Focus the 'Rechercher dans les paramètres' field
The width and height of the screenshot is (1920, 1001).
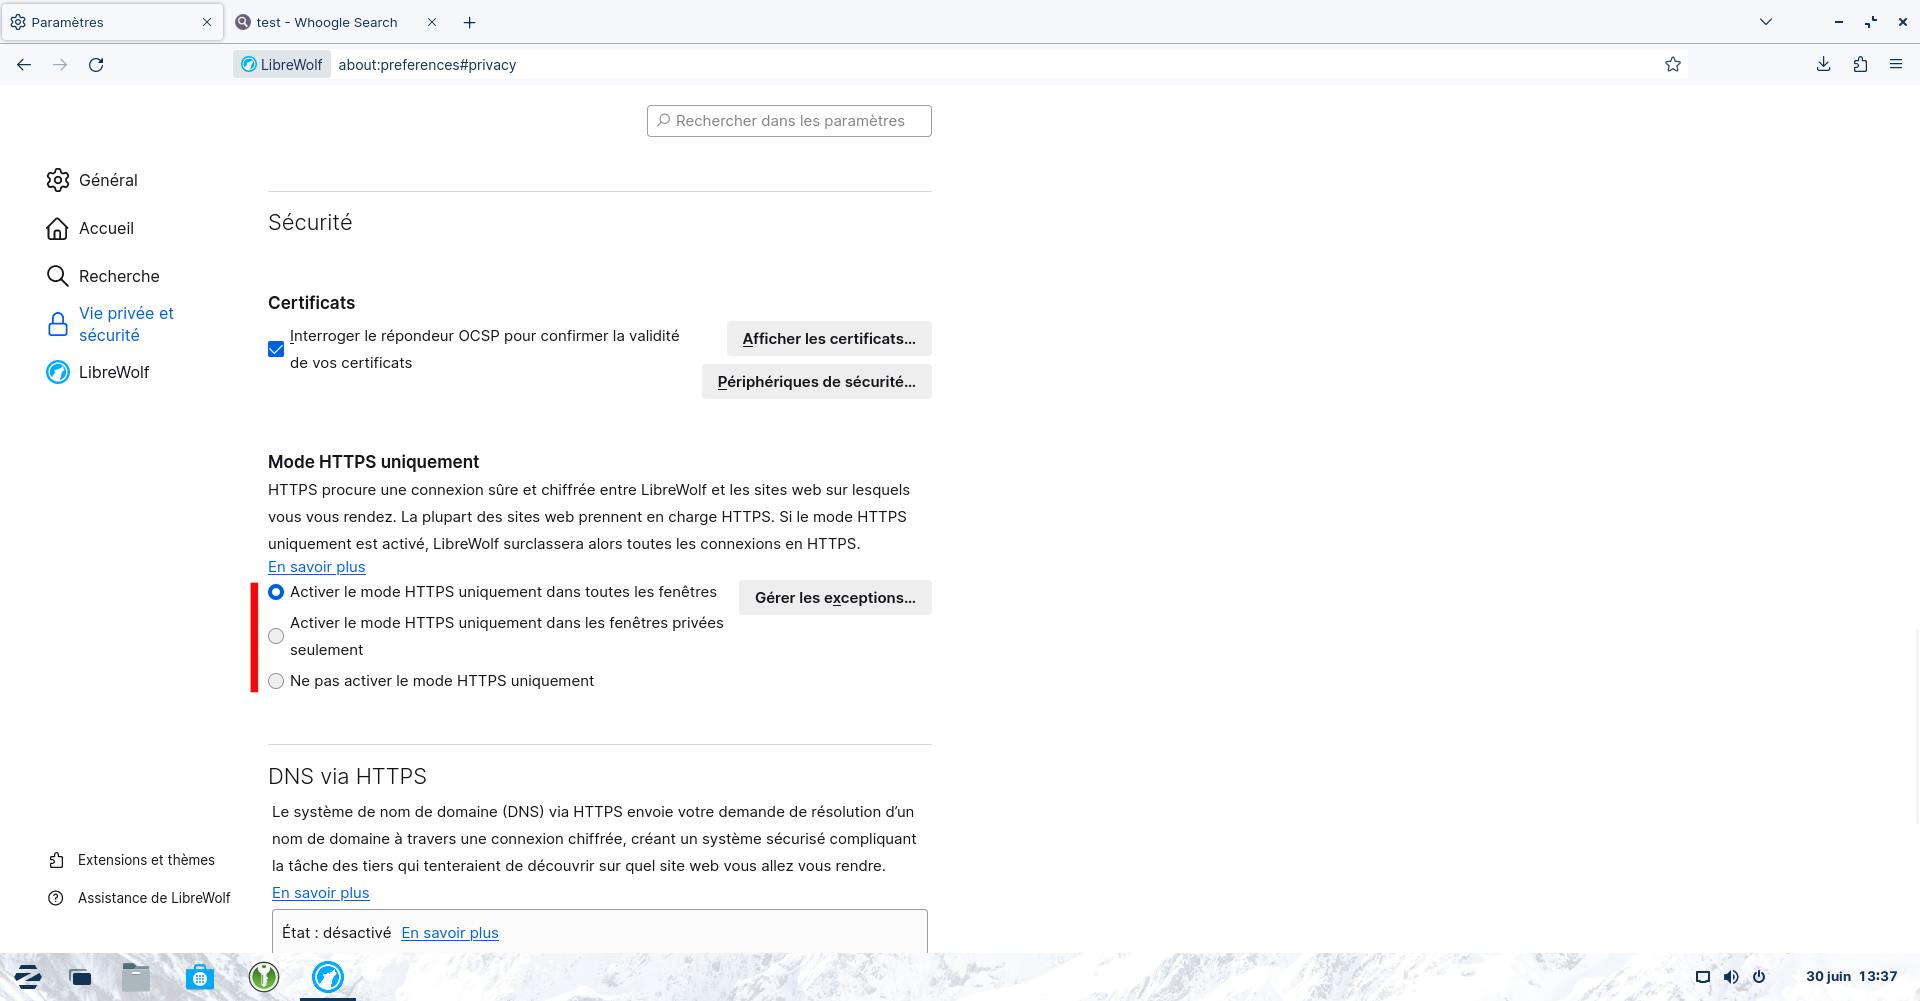tap(789, 121)
